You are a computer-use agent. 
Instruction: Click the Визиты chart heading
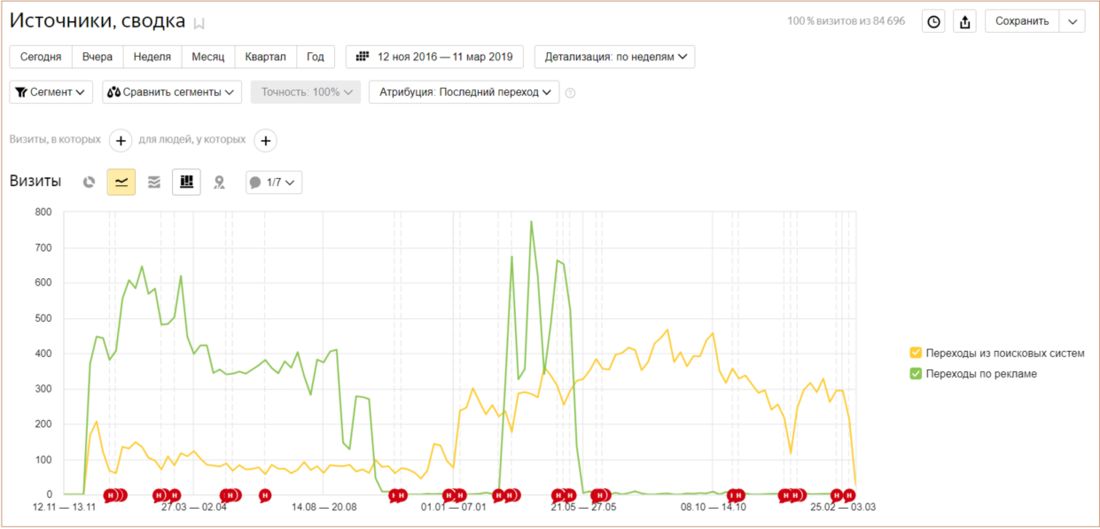point(35,182)
